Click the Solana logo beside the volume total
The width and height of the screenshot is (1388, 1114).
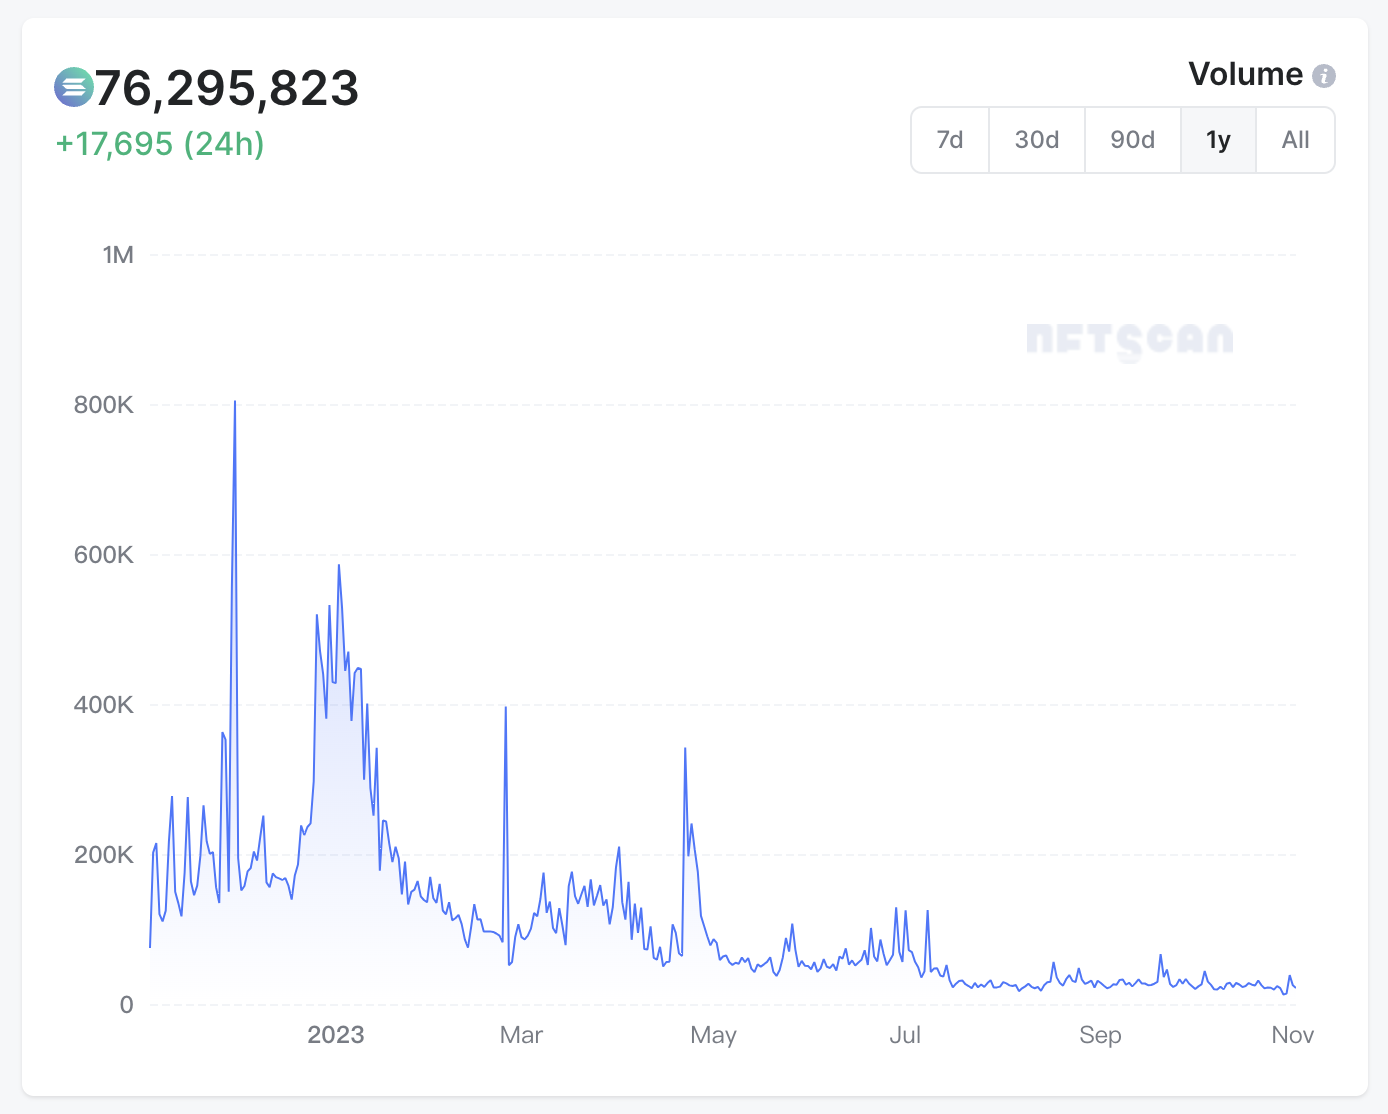[x=73, y=88]
